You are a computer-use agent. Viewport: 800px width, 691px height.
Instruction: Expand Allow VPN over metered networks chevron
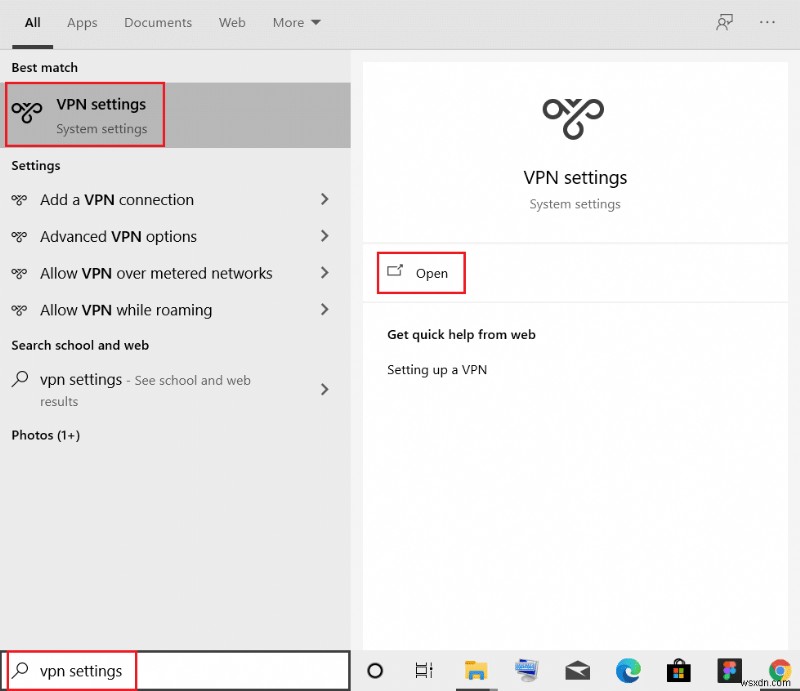click(x=324, y=273)
